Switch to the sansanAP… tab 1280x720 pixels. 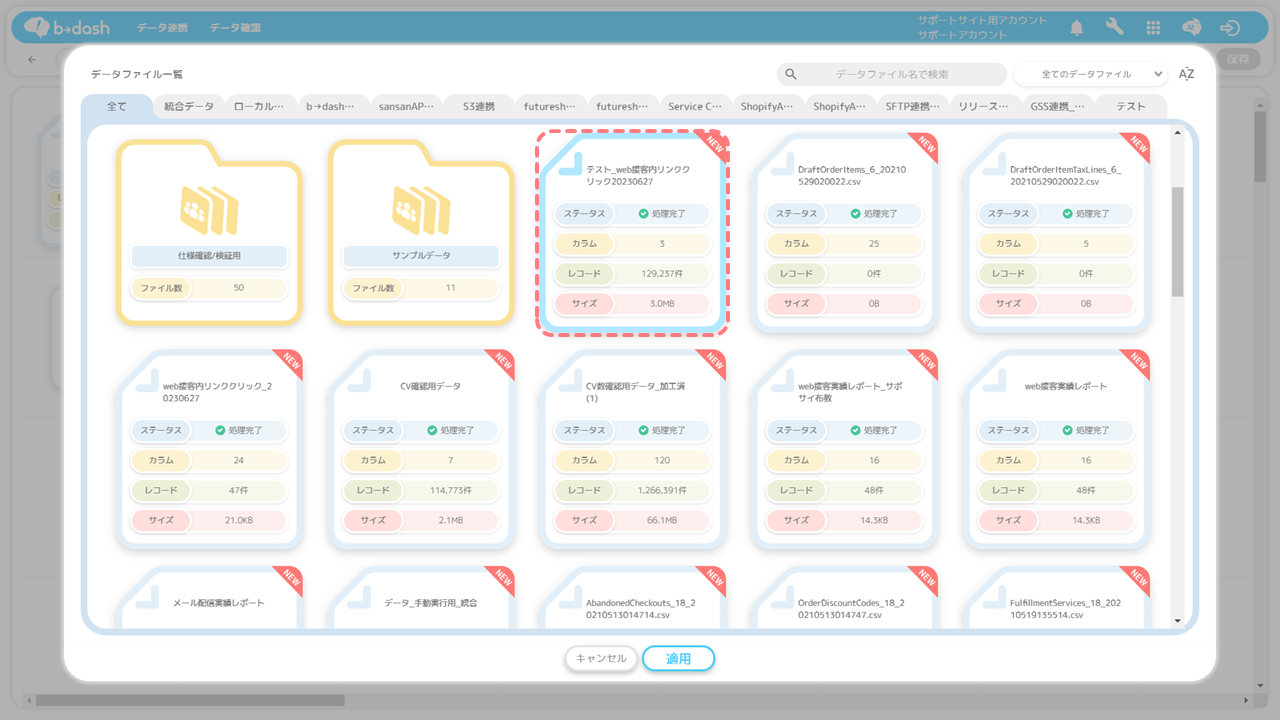click(406, 106)
